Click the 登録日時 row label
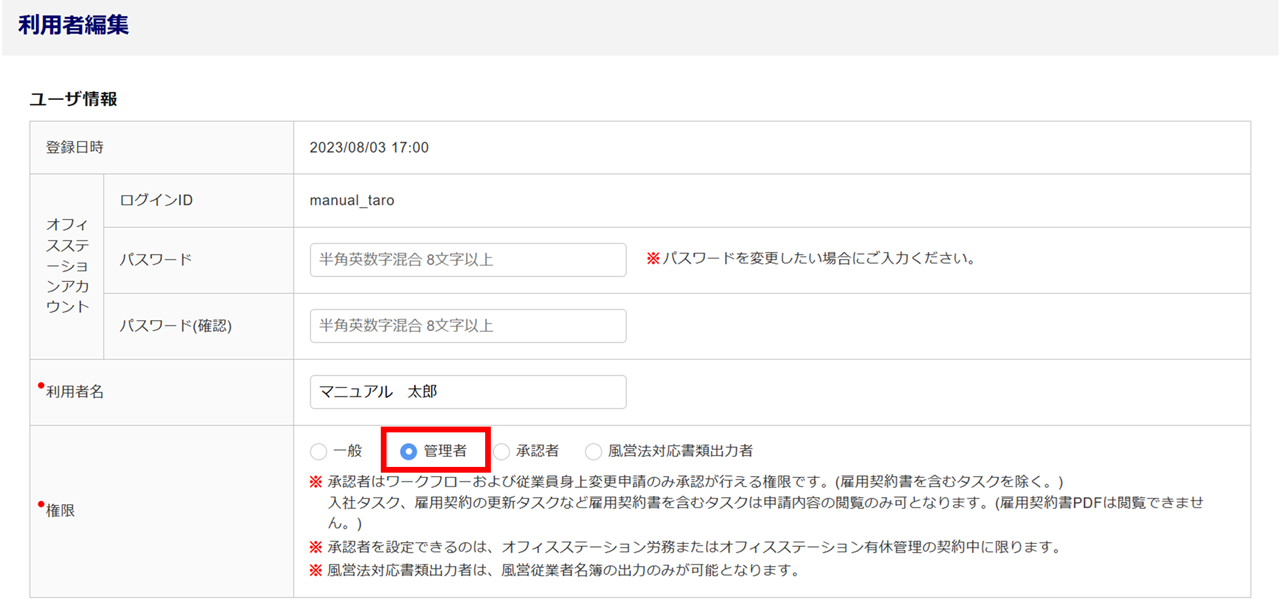Image resolution: width=1280 pixels, height=607 pixels. pos(74,148)
